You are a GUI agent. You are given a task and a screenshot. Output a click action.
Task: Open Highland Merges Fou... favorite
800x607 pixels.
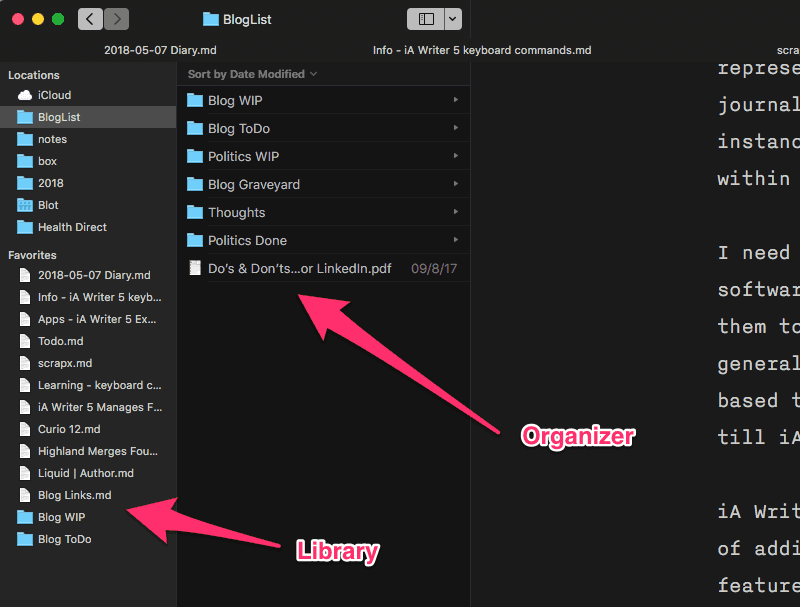[88, 451]
